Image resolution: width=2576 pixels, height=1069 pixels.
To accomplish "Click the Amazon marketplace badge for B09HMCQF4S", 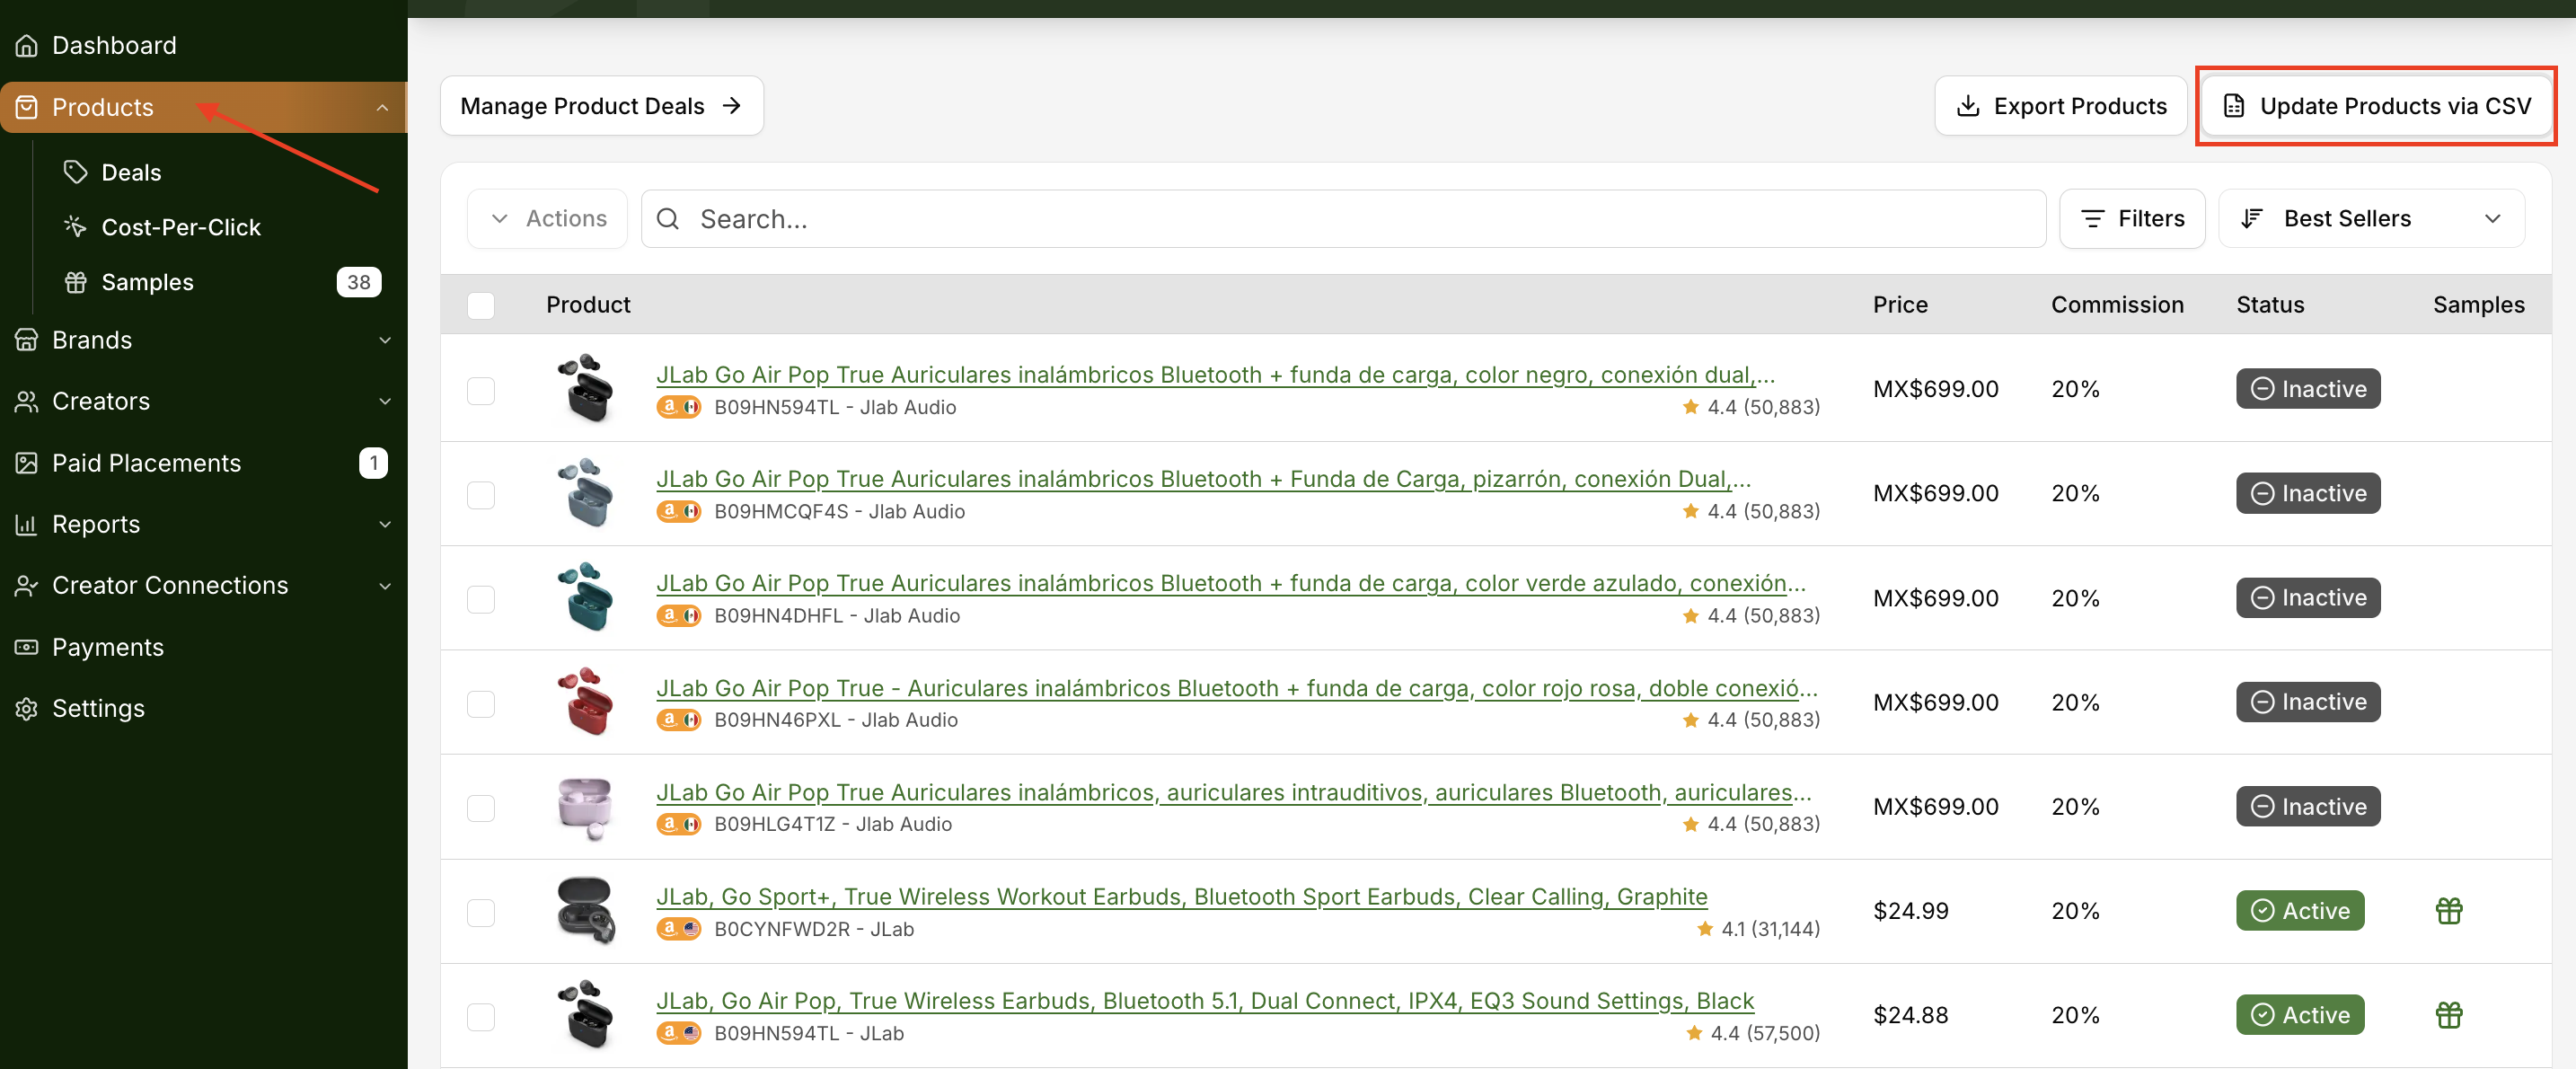I will [678, 512].
